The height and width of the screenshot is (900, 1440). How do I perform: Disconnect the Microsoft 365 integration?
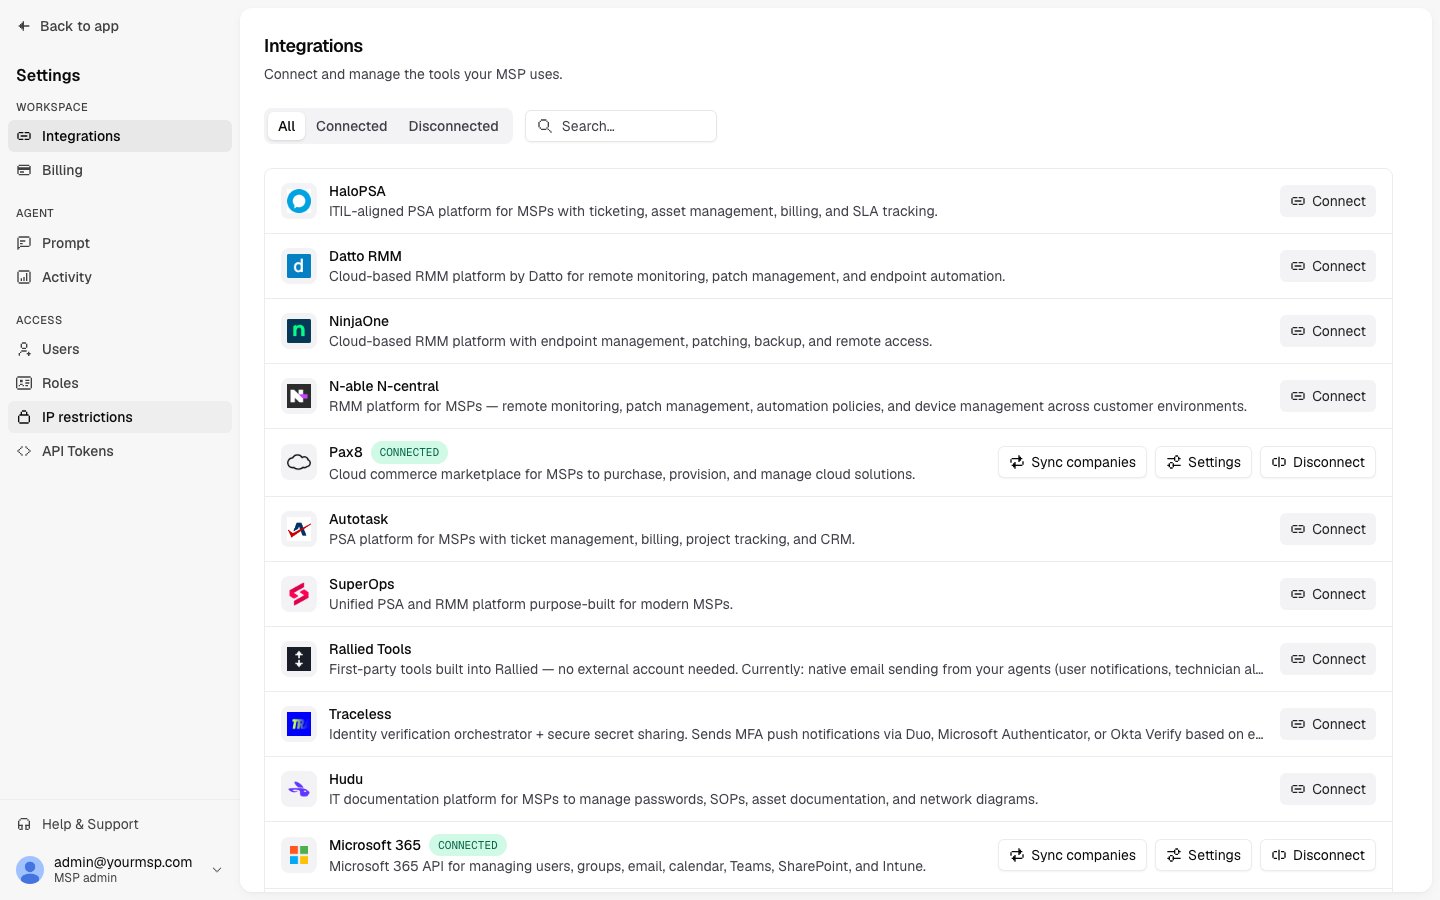click(1318, 855)
